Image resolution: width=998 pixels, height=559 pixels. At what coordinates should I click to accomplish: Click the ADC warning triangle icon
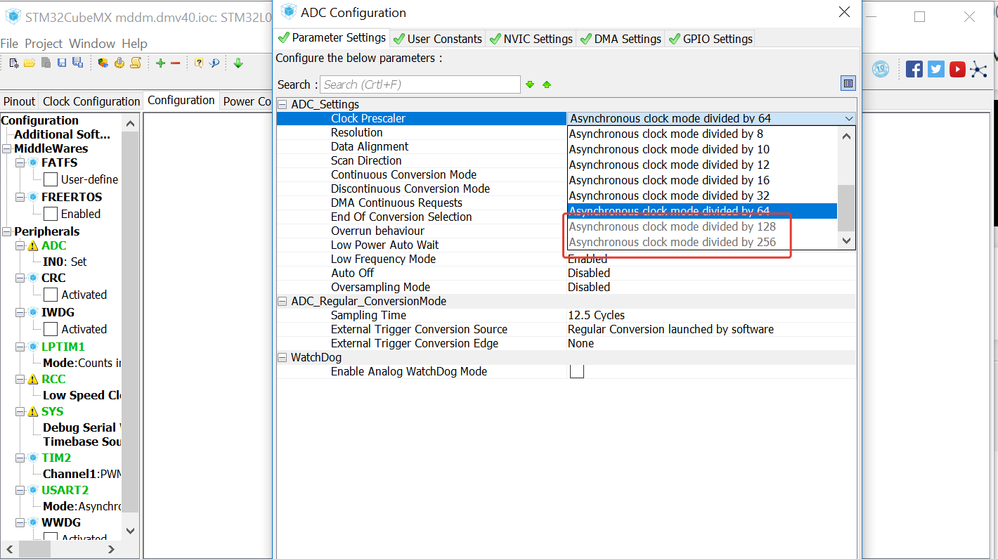(33, 246)
